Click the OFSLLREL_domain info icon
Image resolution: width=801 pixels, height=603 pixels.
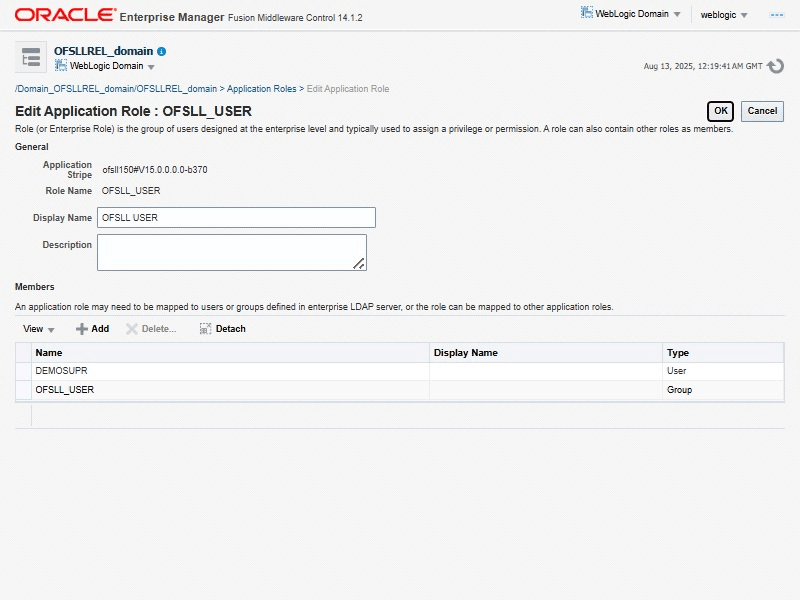tap(161, 52)
